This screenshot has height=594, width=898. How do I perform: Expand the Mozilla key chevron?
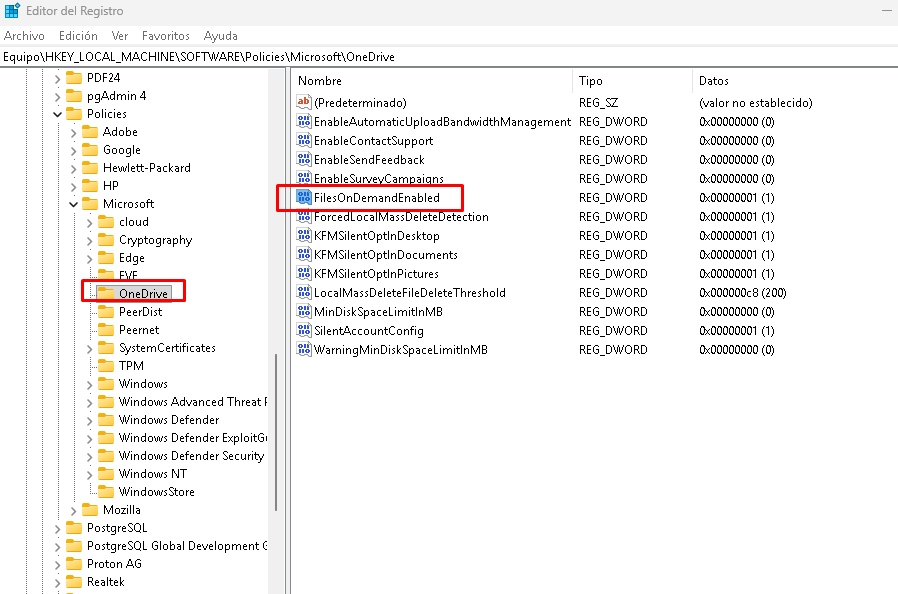coord(73,510)
